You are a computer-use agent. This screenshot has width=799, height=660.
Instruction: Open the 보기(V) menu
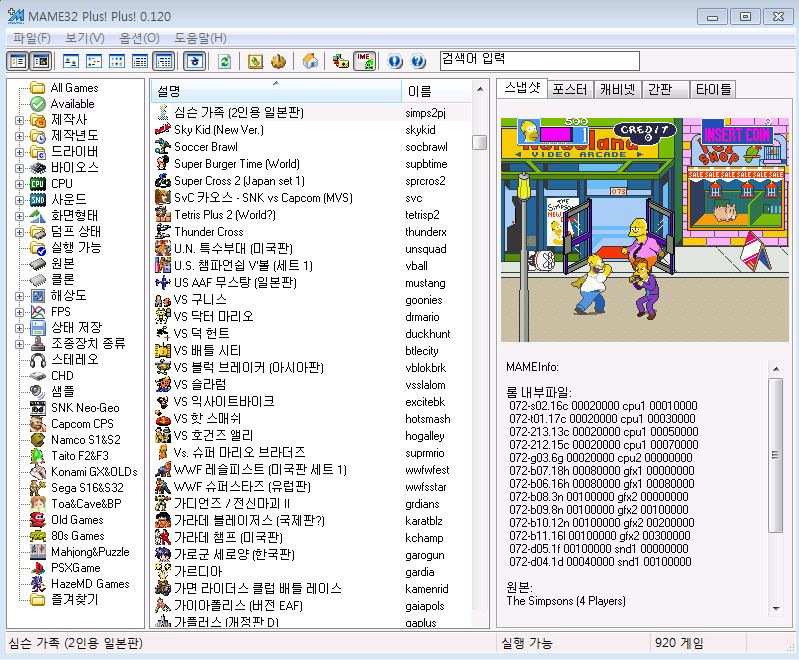tap(85, 38)
